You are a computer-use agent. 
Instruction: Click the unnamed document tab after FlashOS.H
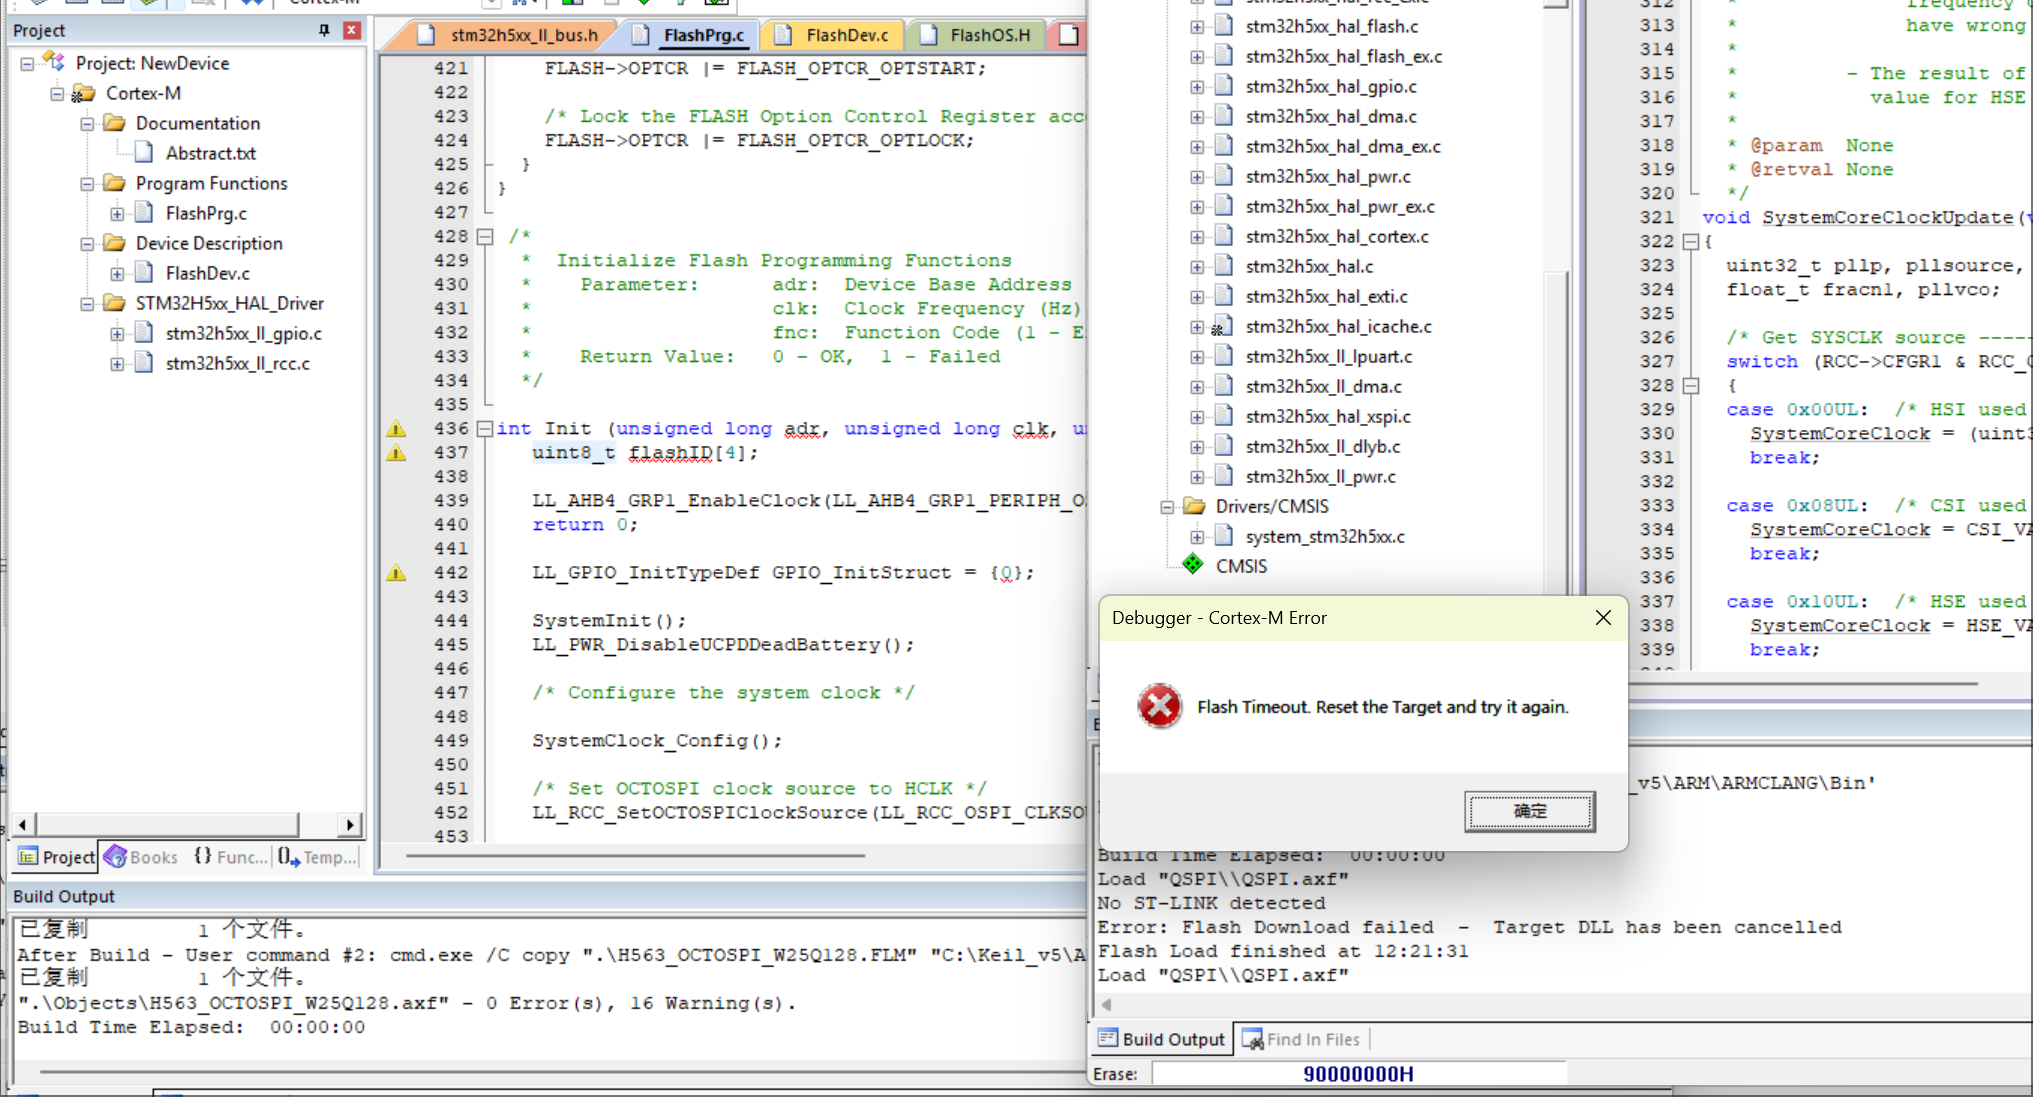[1069, 35]
